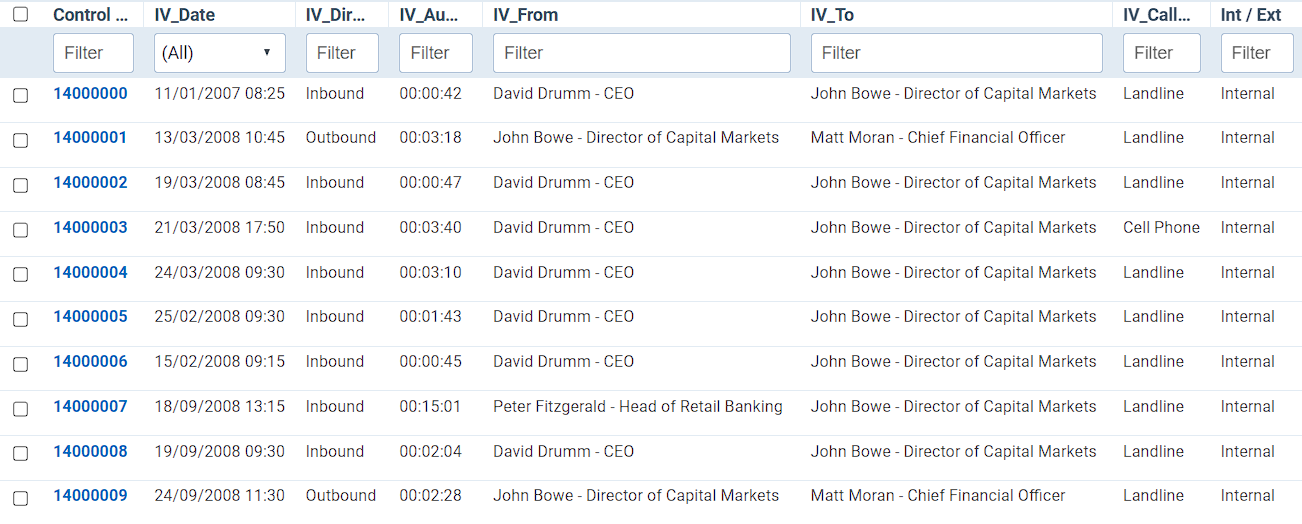The image size is (1302, 524).
Task: Check the select-all header checkbox
Action: point(20,15)
